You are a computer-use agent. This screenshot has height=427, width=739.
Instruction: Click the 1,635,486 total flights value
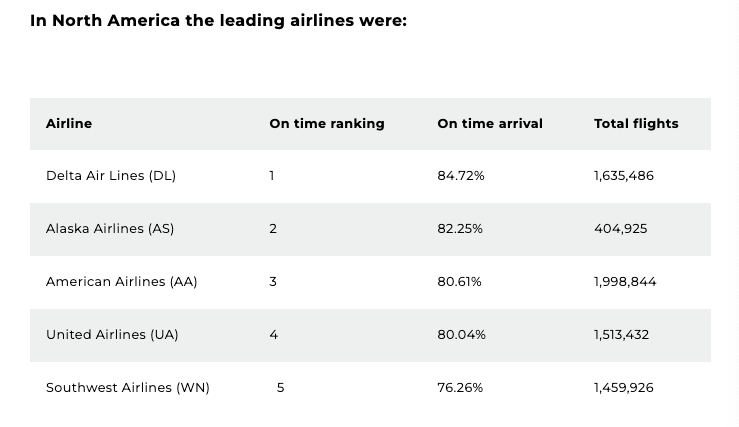tap(624, 176)
